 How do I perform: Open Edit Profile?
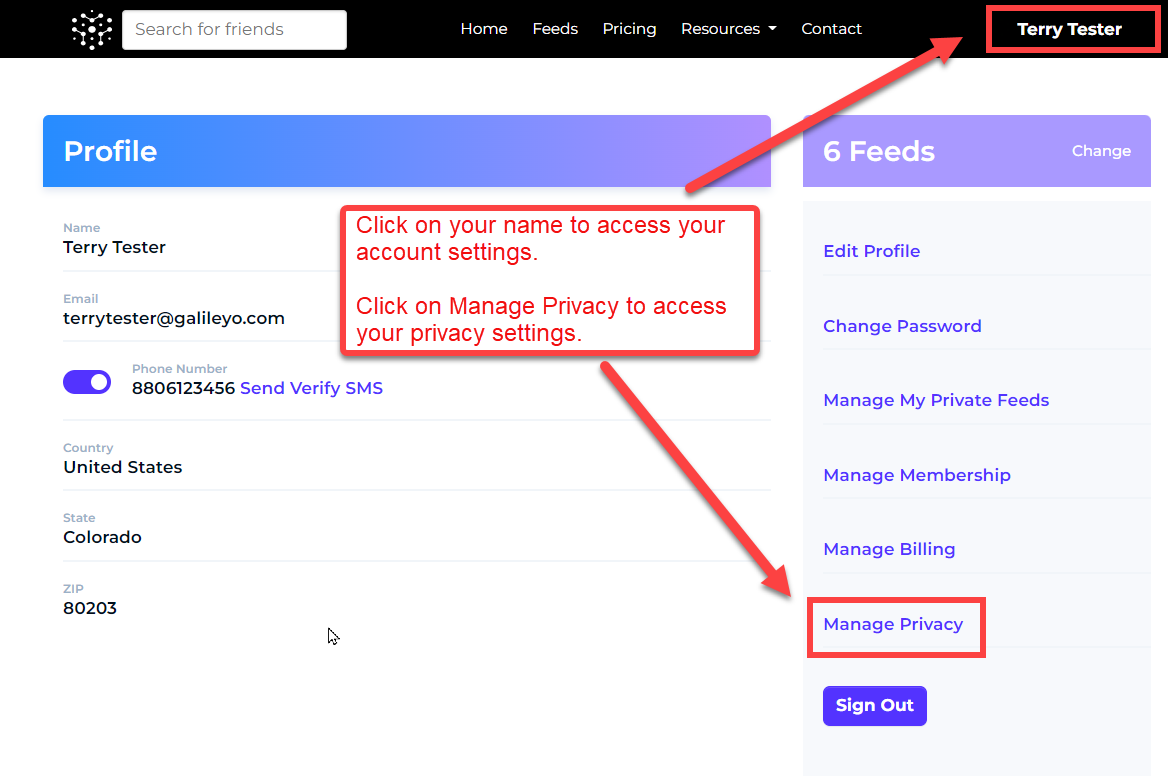(872, 251)
